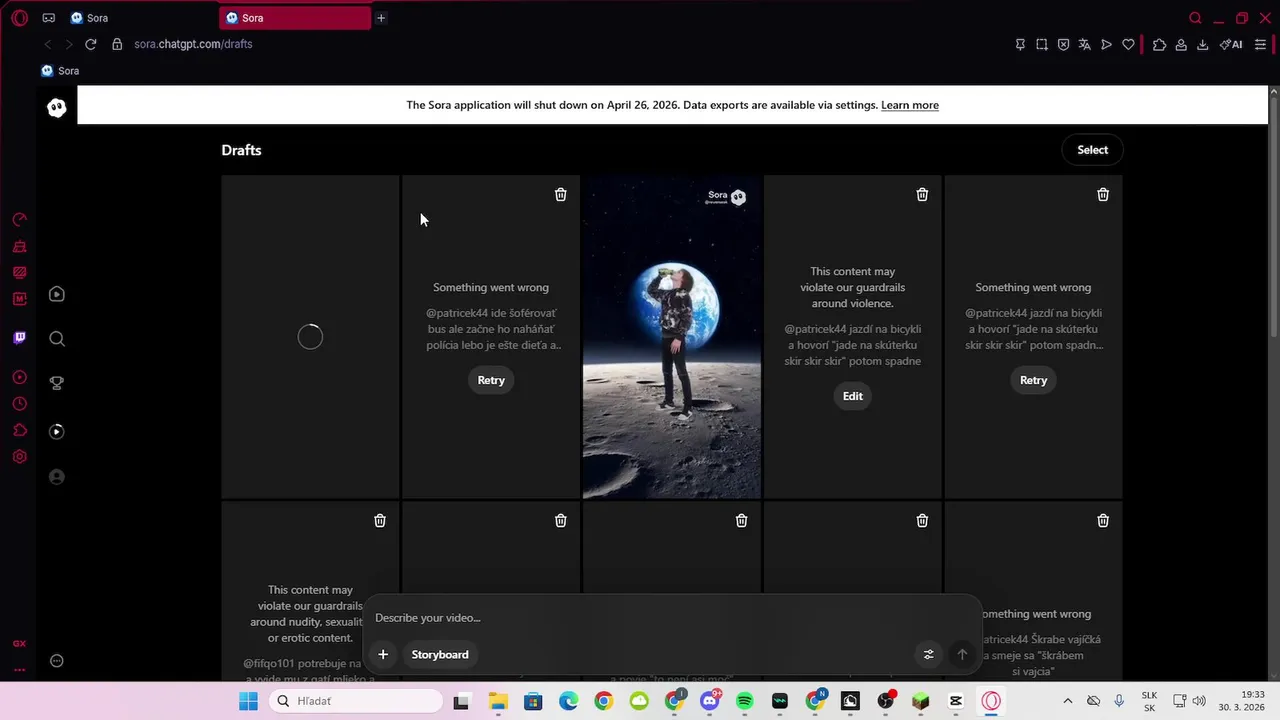This screenshot has width=1280, height=720.
Task: Click the plus attach icon in prompt box
Action: (x=383, y=654)
